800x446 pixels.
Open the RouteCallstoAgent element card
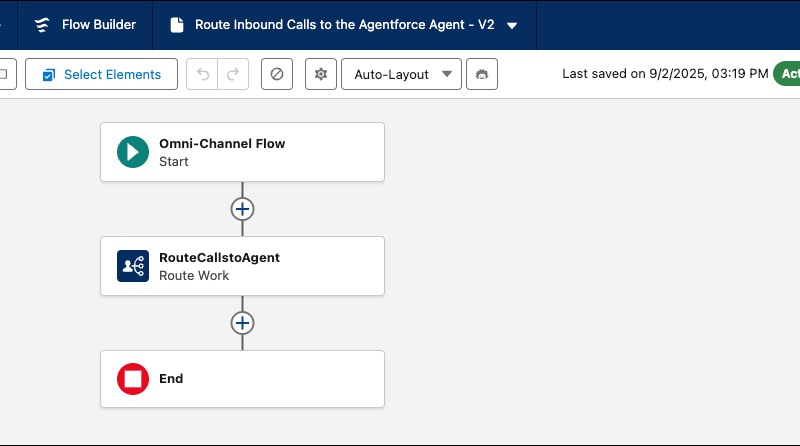coord(242,266)
